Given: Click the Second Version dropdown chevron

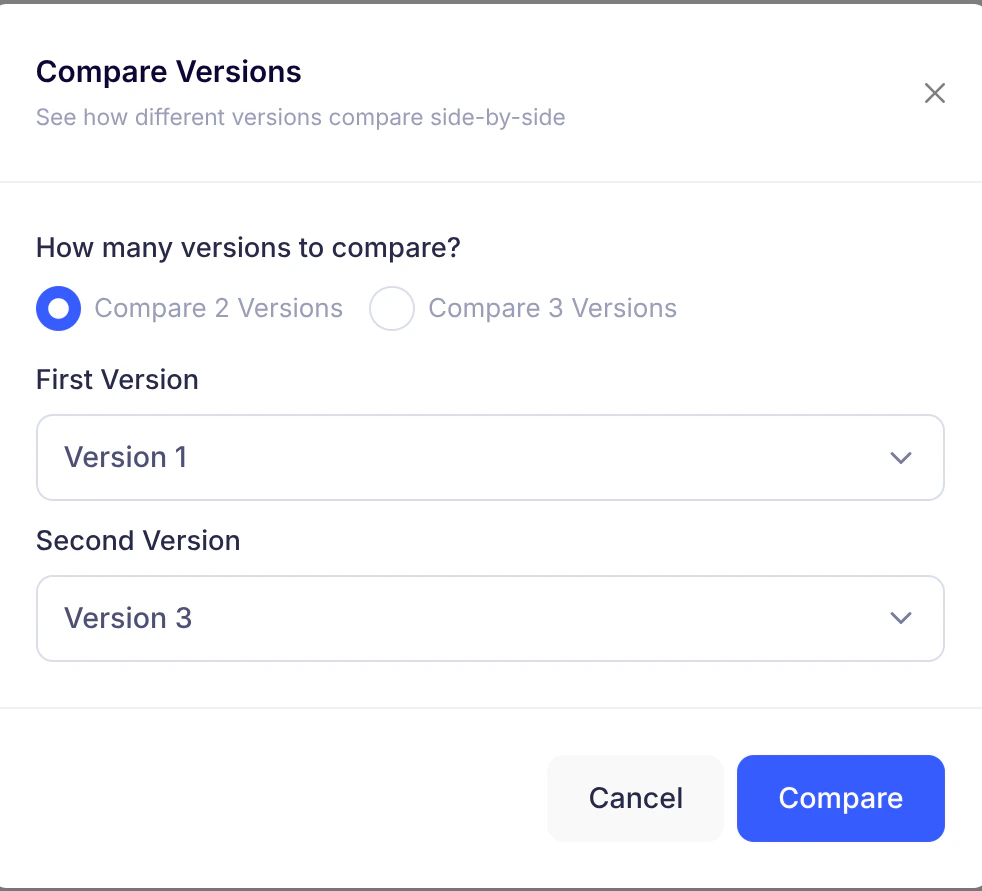Looking at the screenshot, I should click(900, 618).
